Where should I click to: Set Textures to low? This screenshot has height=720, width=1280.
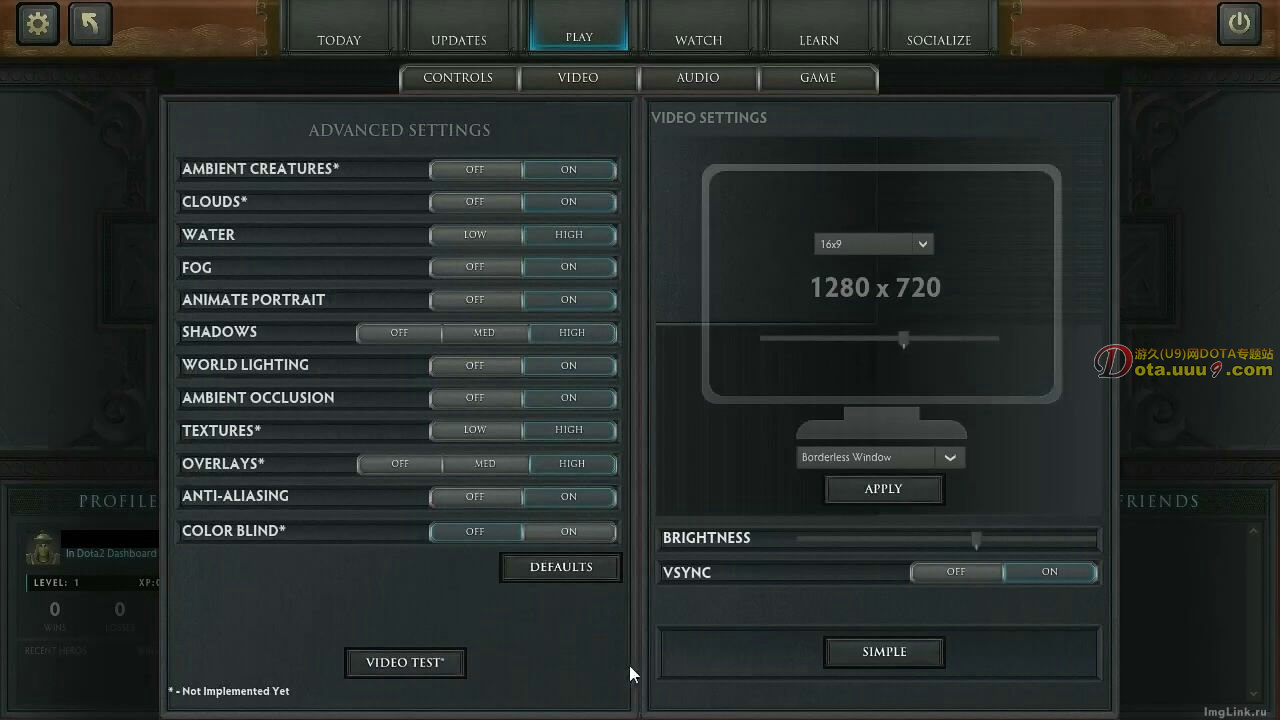point(475,430)
